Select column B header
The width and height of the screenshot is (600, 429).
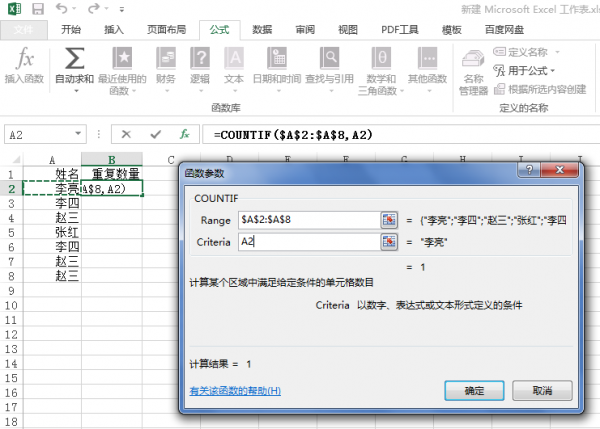[112, 160]
